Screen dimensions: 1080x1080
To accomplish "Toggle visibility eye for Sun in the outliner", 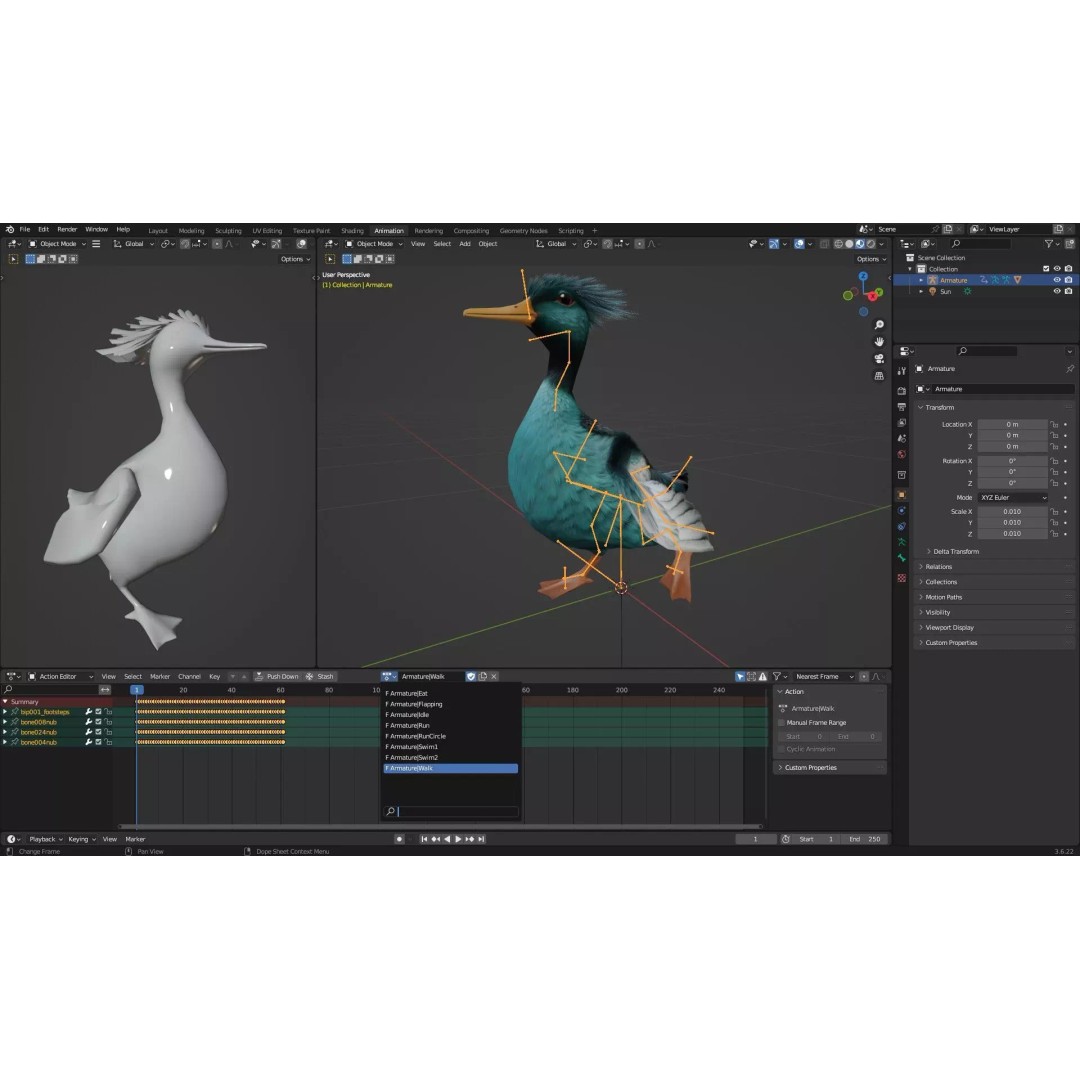I will click(1057, 291).
